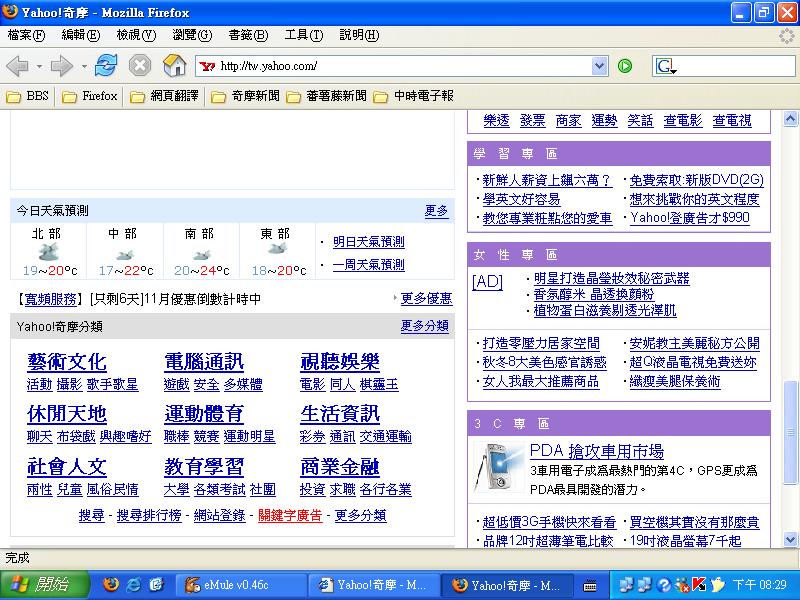Go to Home page via house icon
The width and height of the screenshot is (800, 600).
pos(174,66)
